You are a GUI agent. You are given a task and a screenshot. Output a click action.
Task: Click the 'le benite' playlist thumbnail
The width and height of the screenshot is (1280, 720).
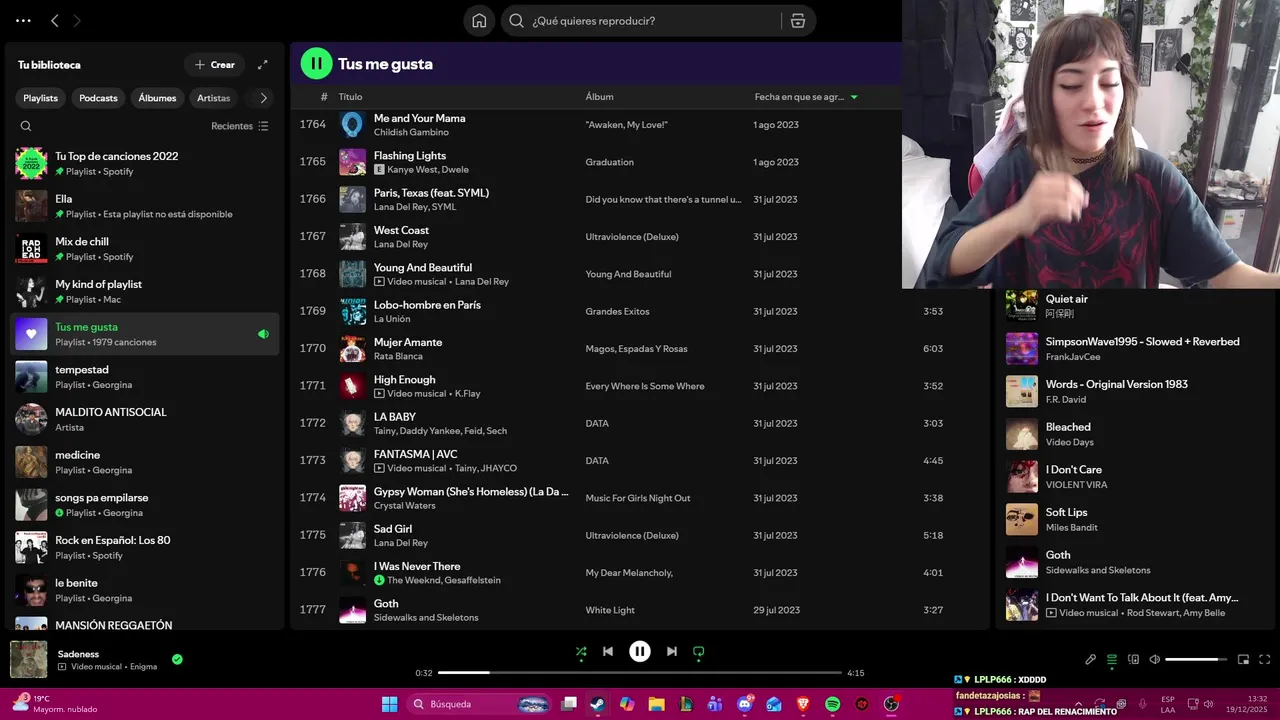click(31, 590)
